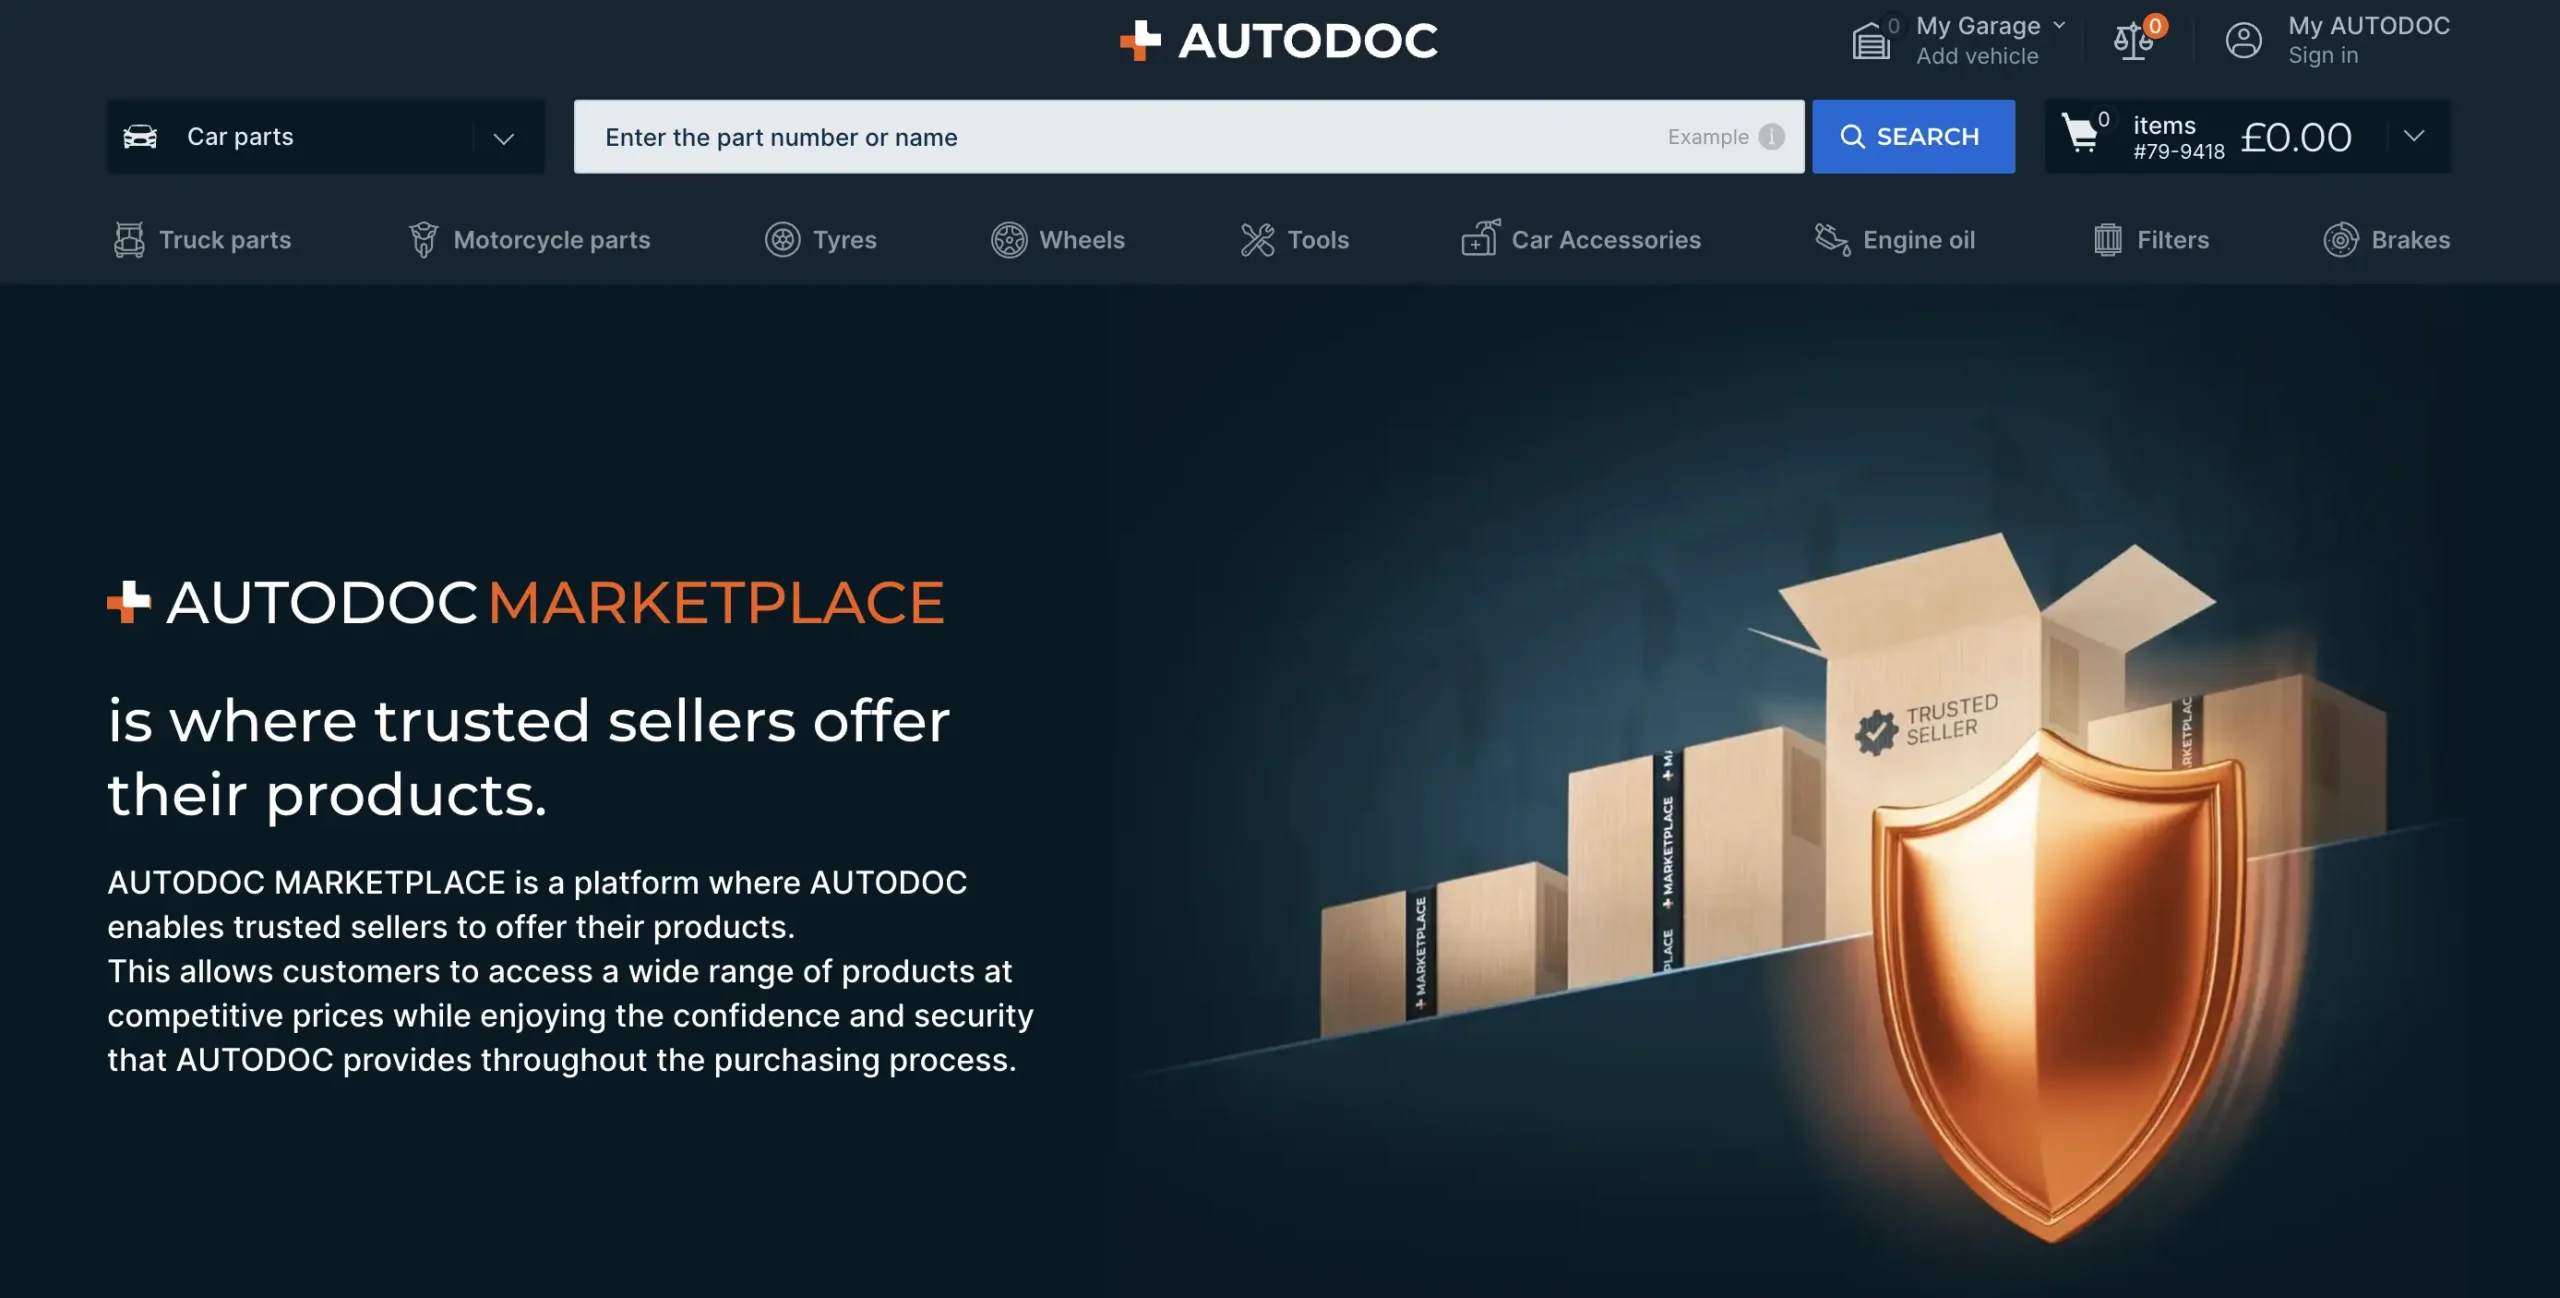2560x1298 pixels.
Task: Open the Filters category
Action: pyautogui.click(x=2171, y=240)
